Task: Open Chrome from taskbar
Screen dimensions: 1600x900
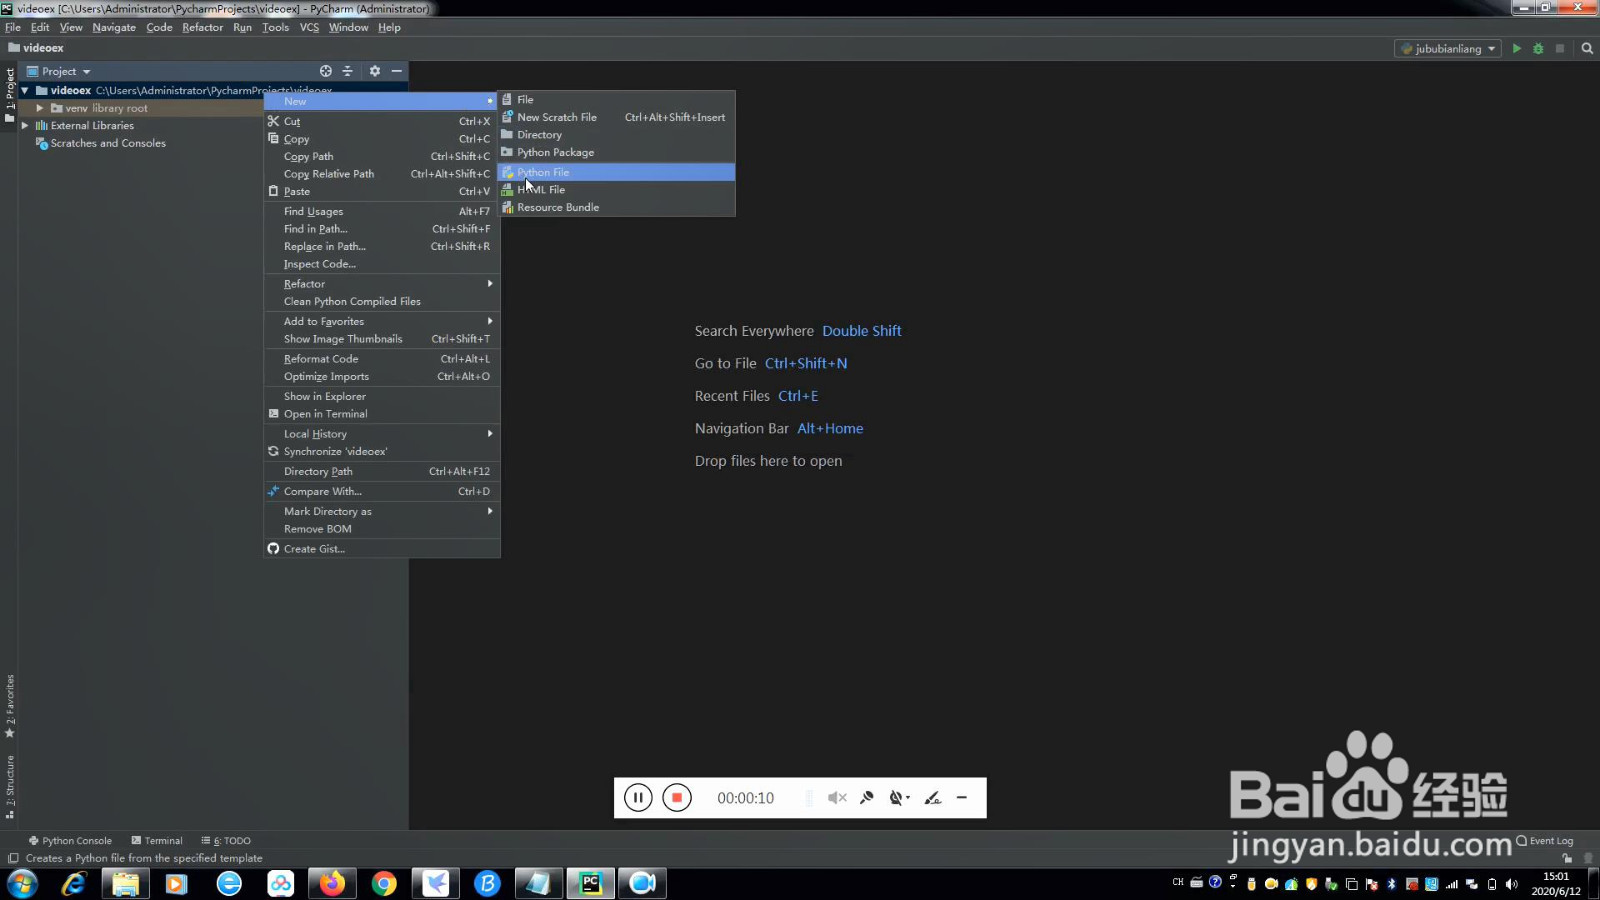Action: [384, 883]
